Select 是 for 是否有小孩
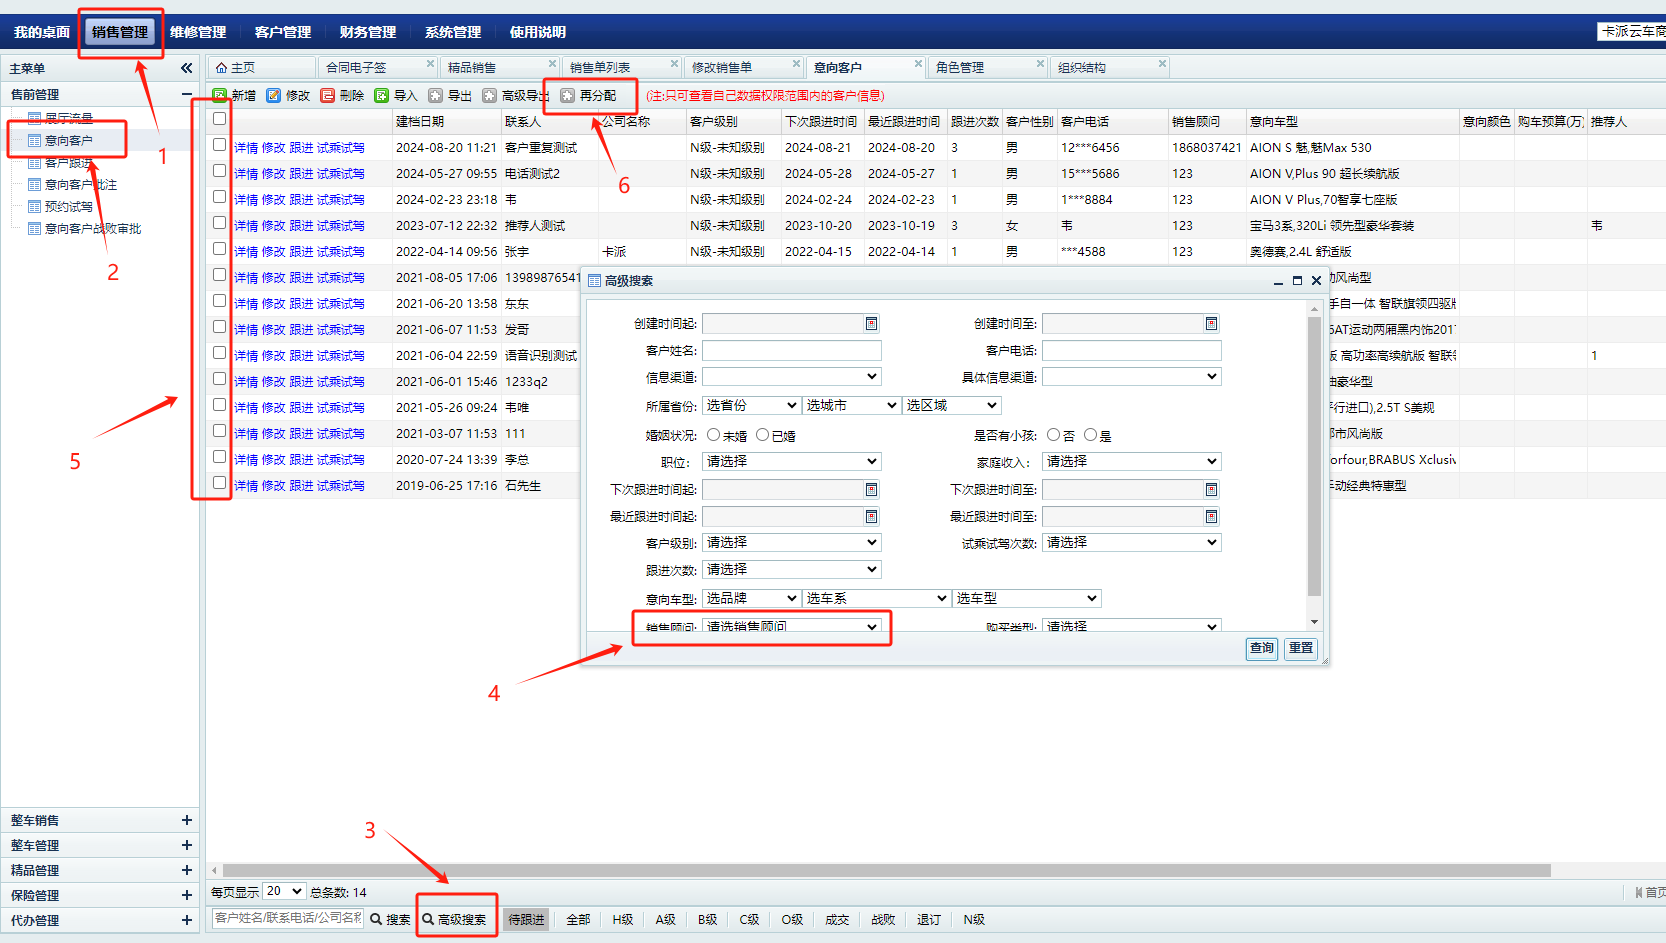 tap(1090, 435)
